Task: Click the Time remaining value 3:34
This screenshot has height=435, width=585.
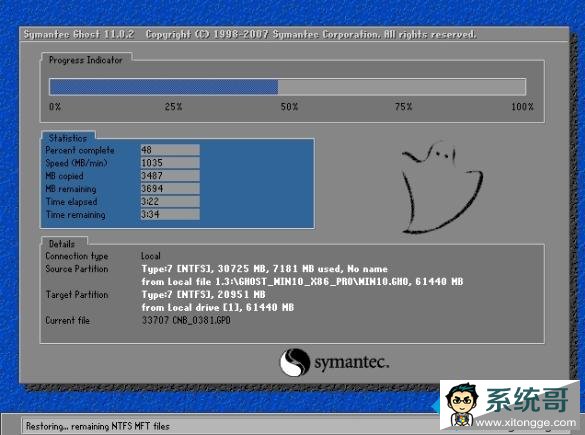Action: coord(170,214)
